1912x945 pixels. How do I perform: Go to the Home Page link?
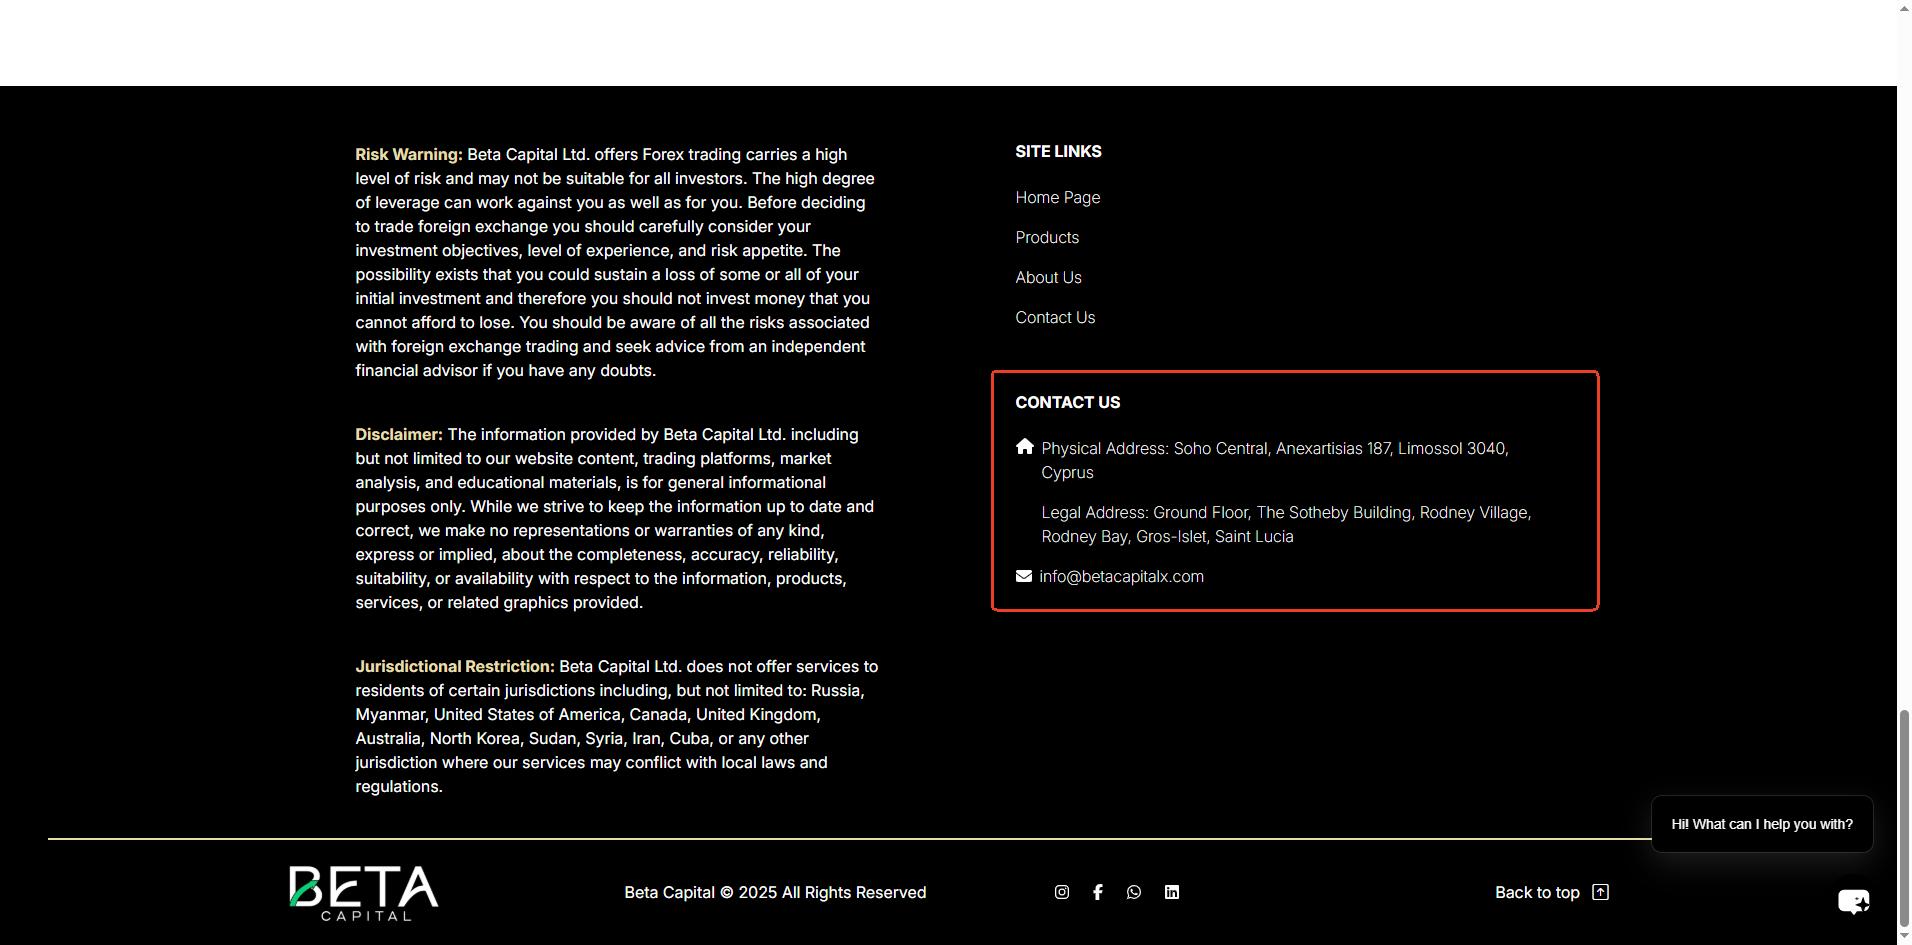(1058, 198)
